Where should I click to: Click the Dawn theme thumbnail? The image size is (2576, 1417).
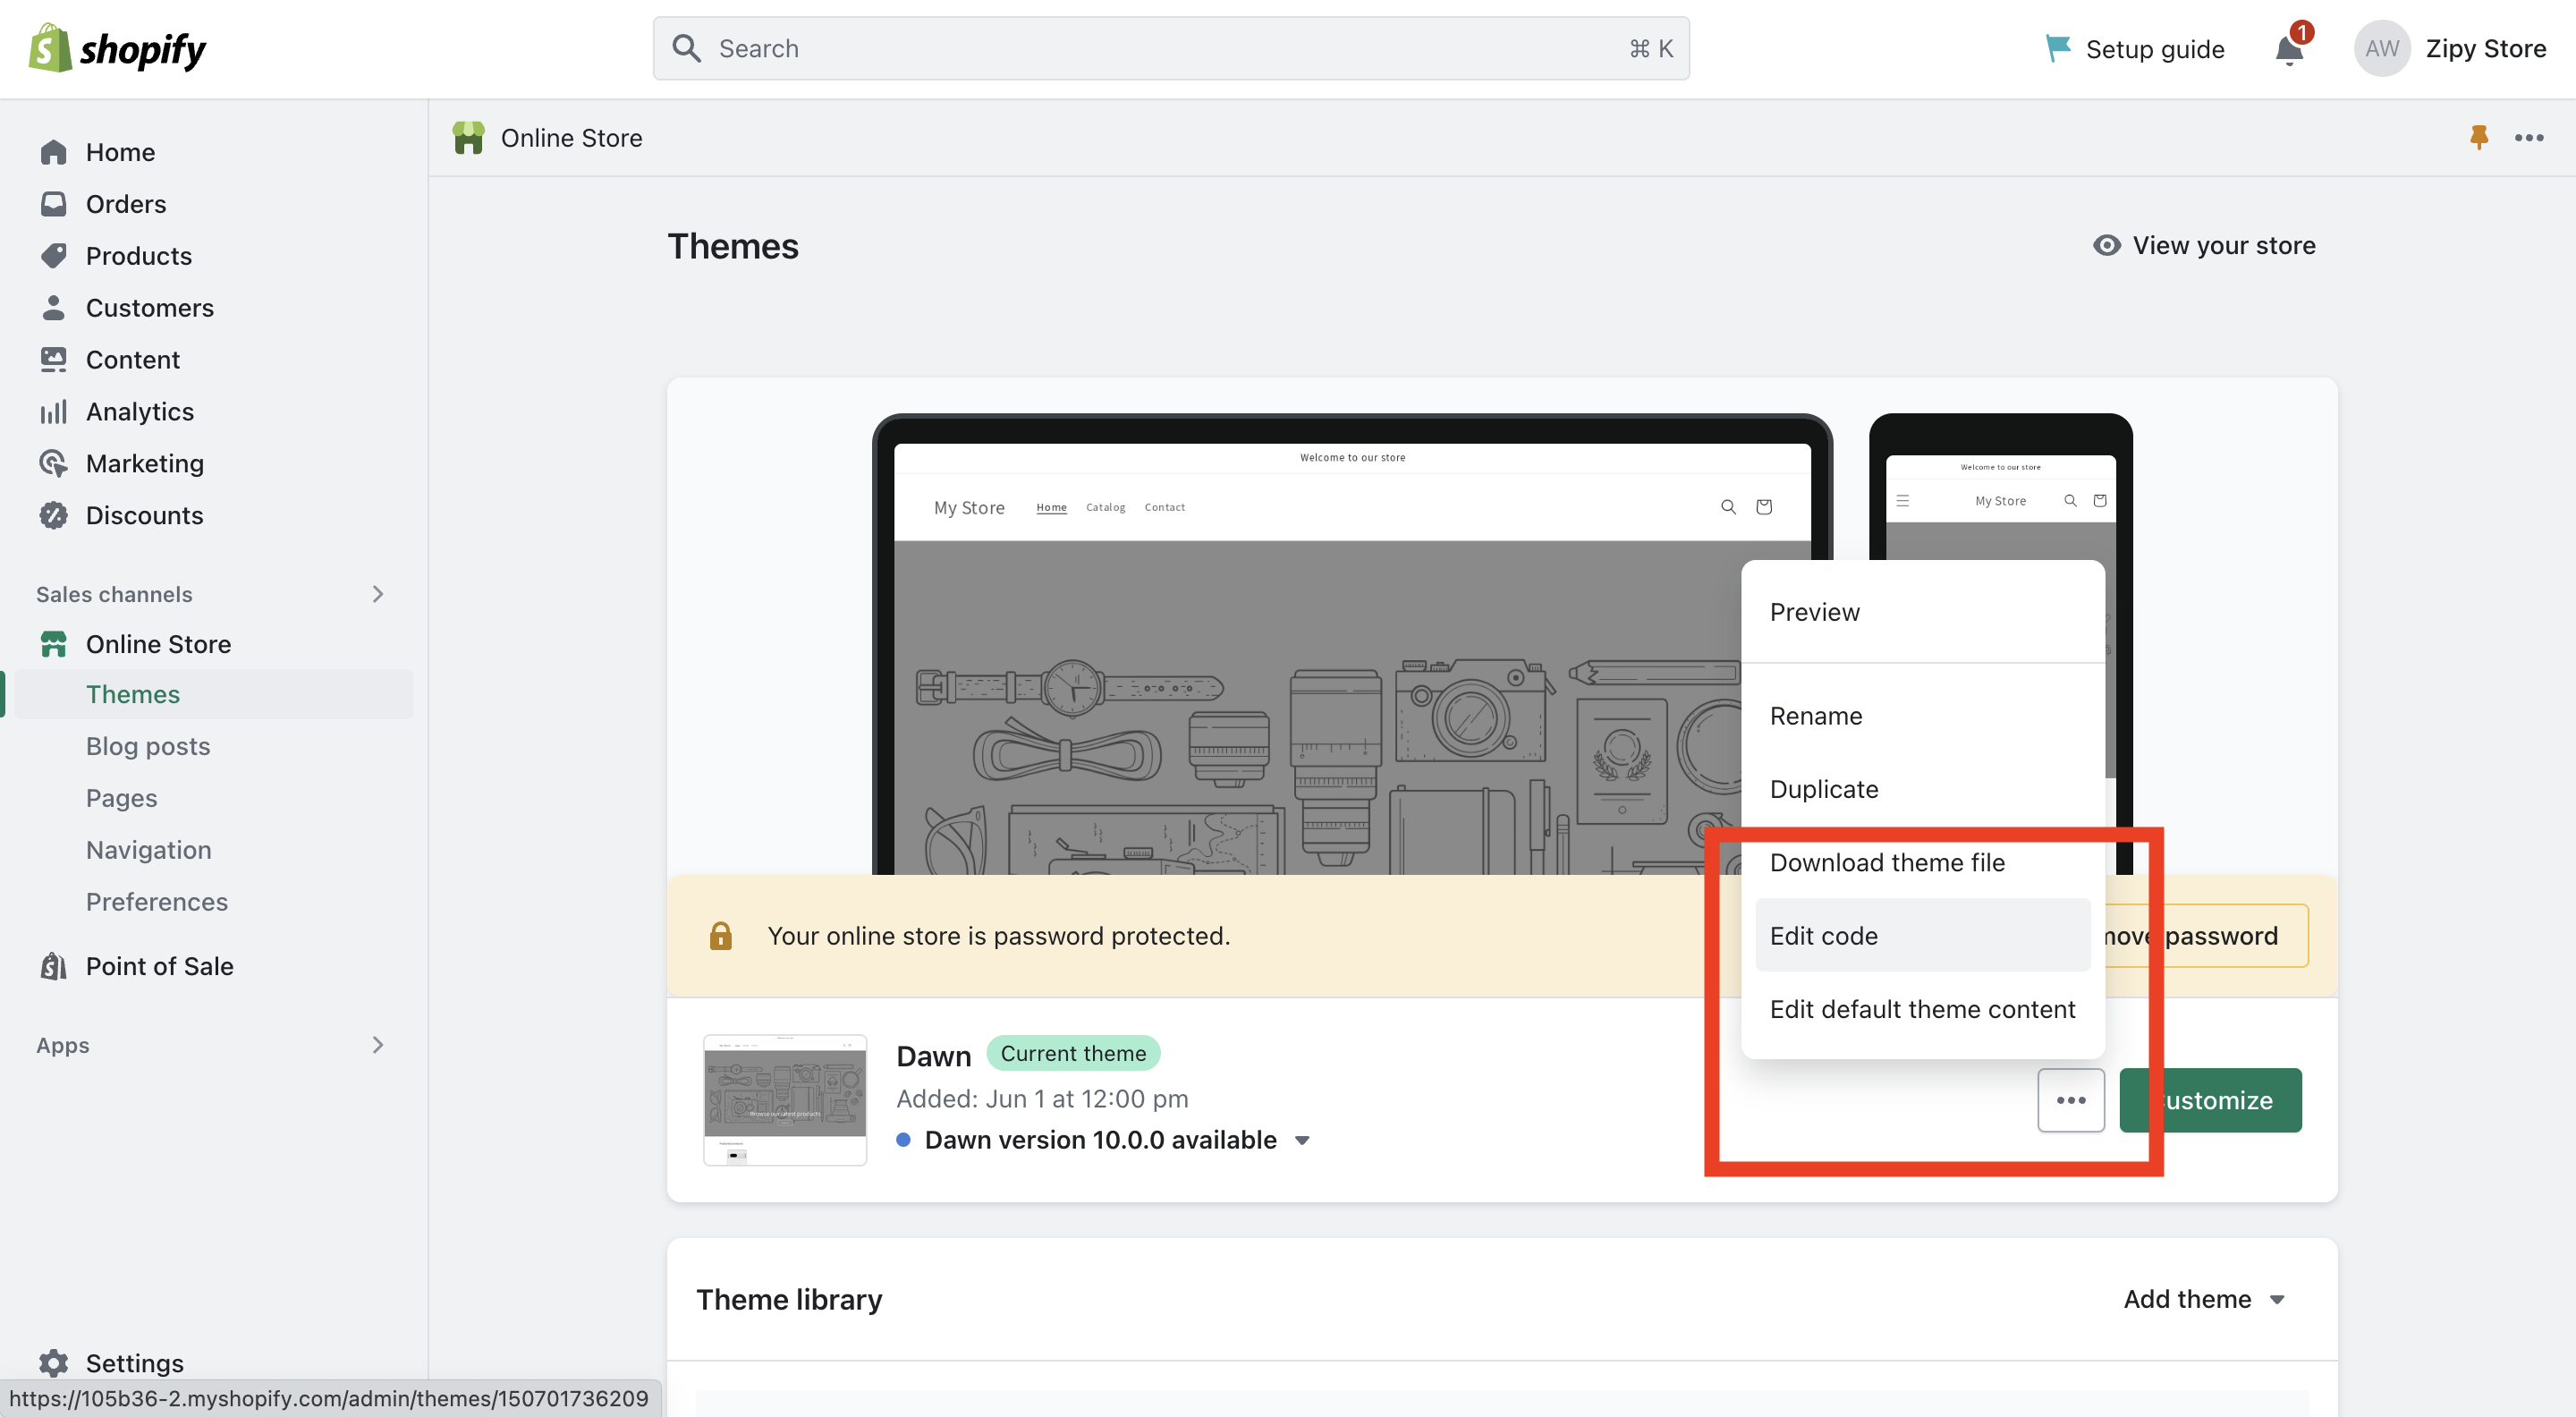pyautogui.click(x=785, y=1100)
